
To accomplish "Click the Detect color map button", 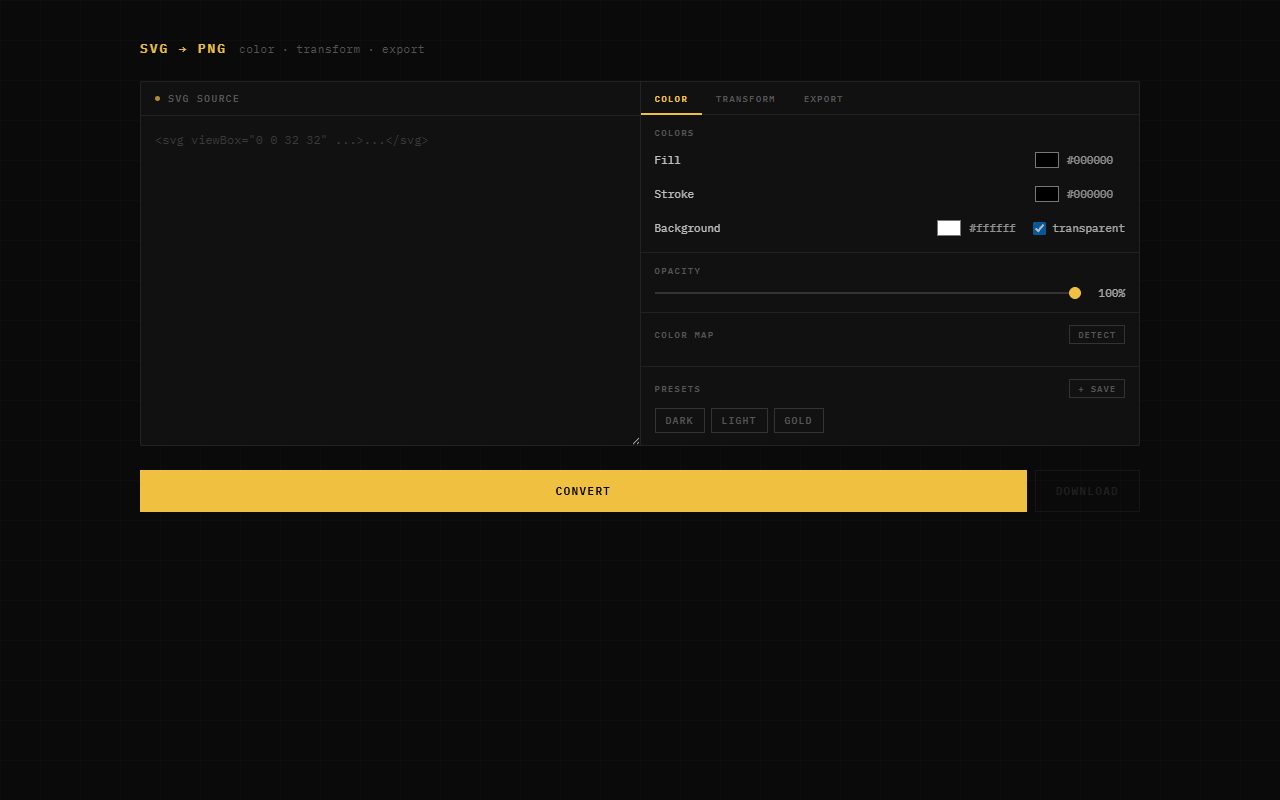I will pos(1096,335).
